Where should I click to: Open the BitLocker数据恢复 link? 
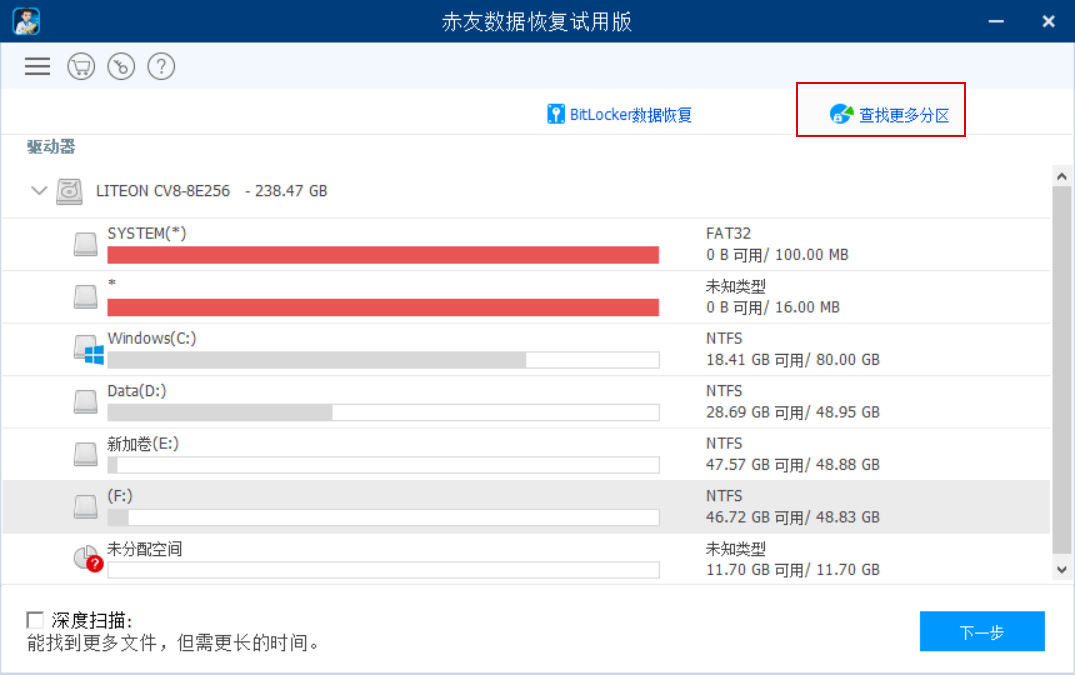(631, 114)
